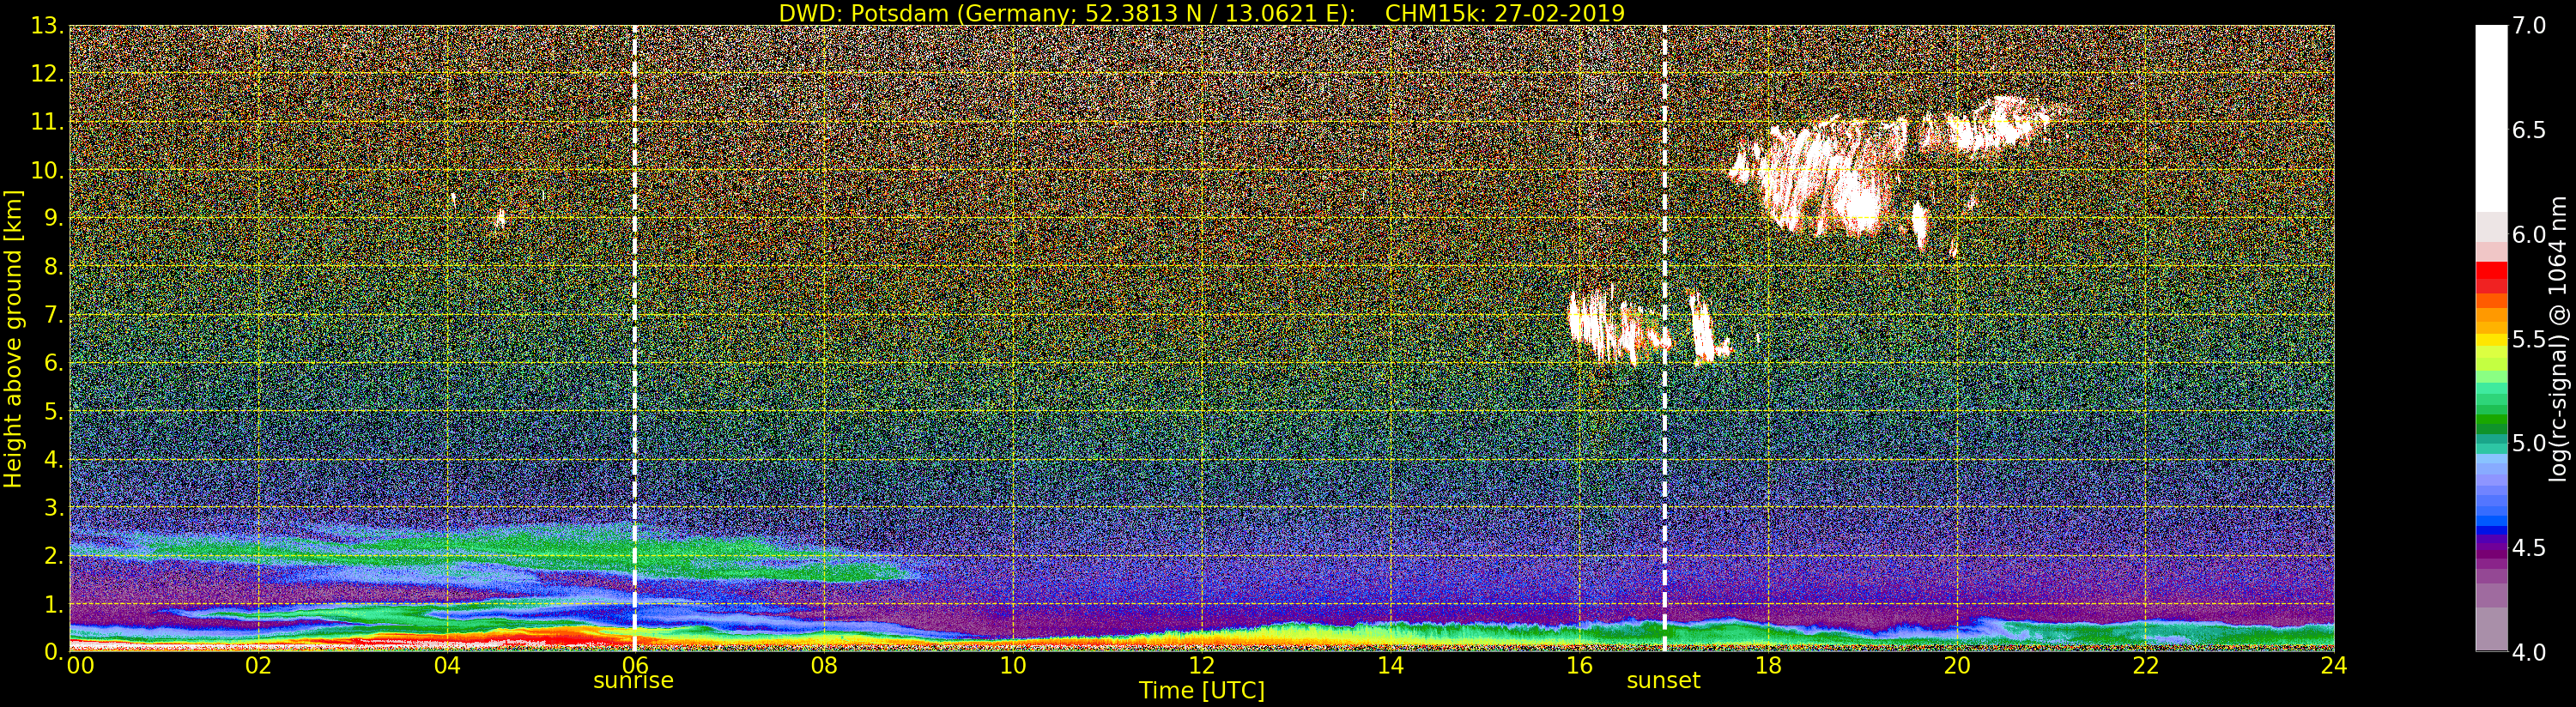Click height axis tick '3.' km
The image size is (2576, 707).
[54, 507]
